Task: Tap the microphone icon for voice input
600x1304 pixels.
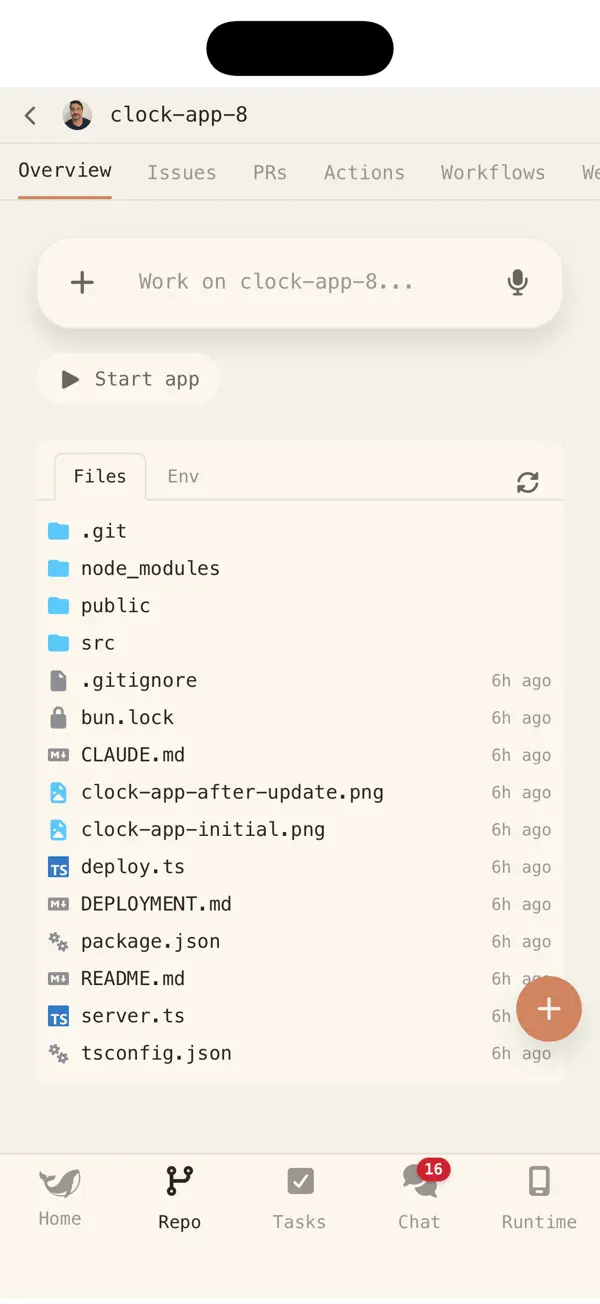Action: pyautogui.click(x=518, y=282)
